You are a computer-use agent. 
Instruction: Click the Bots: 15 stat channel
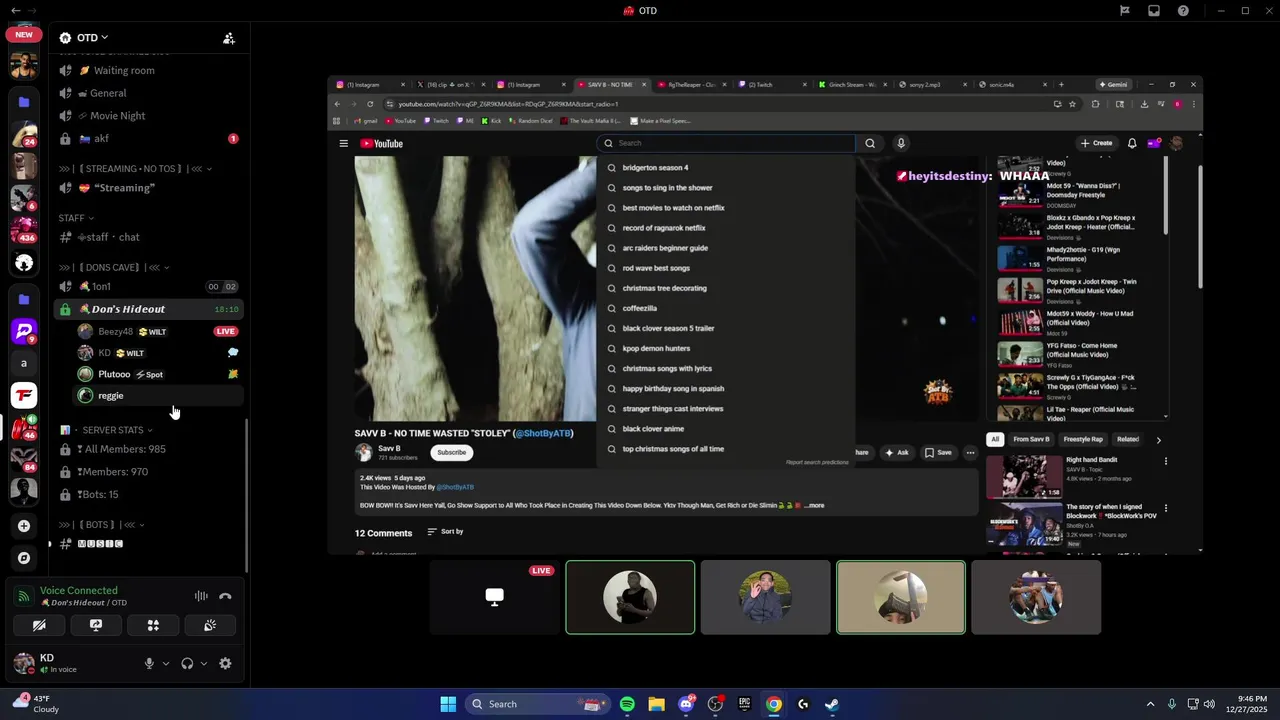(148, 495)
